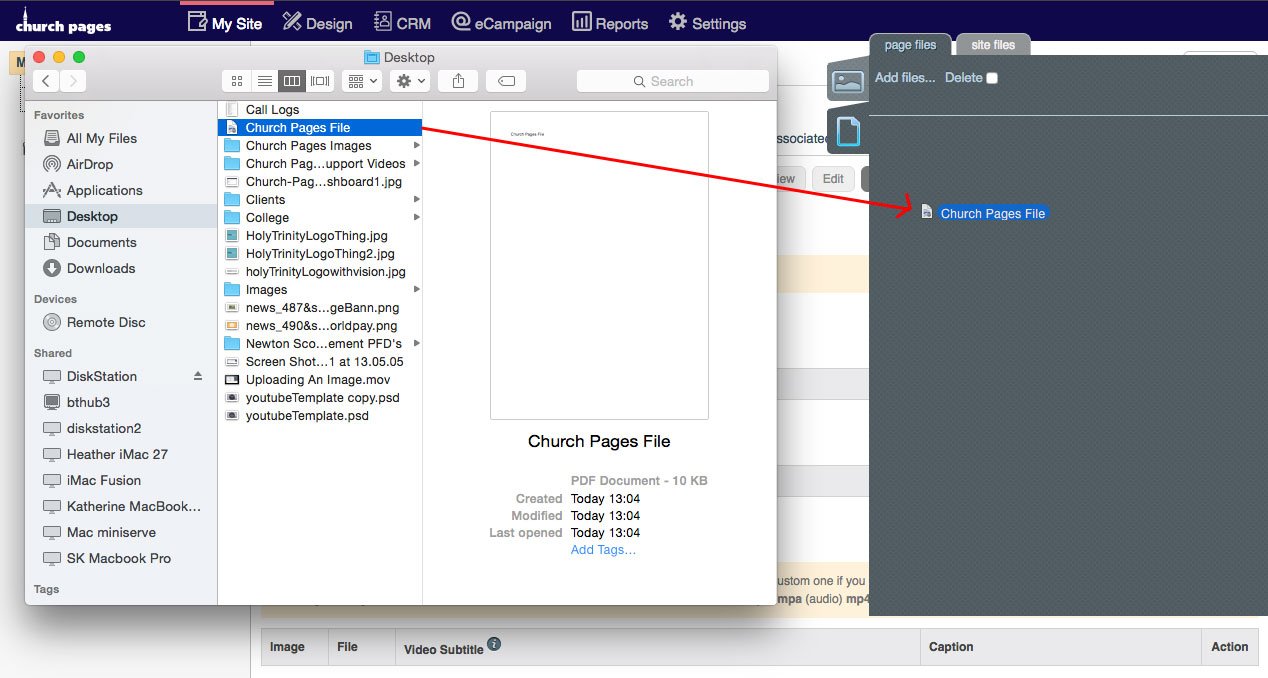Expand the Clients folder arrow
1268x678 pixels.
[416, 200]
